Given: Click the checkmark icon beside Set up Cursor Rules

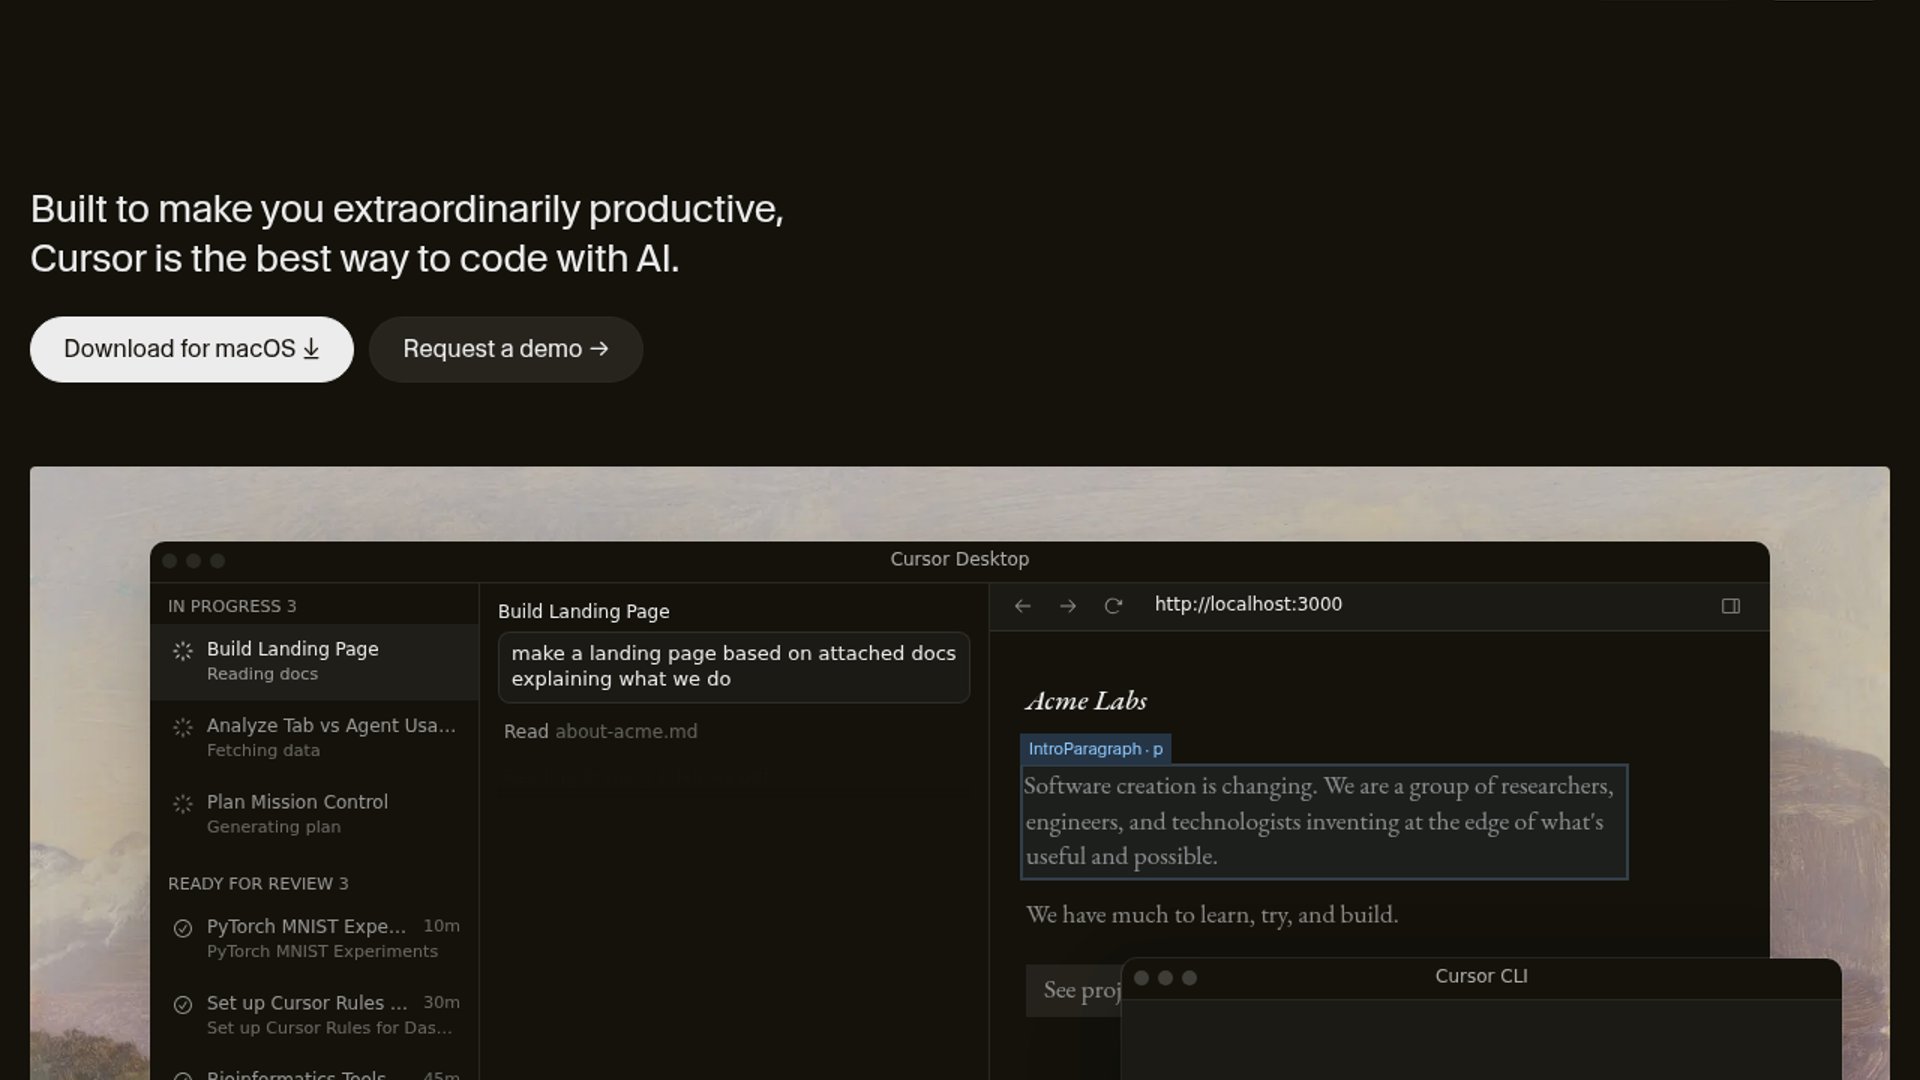Looking at the screenshot, I should click(x=183, y=1004).
